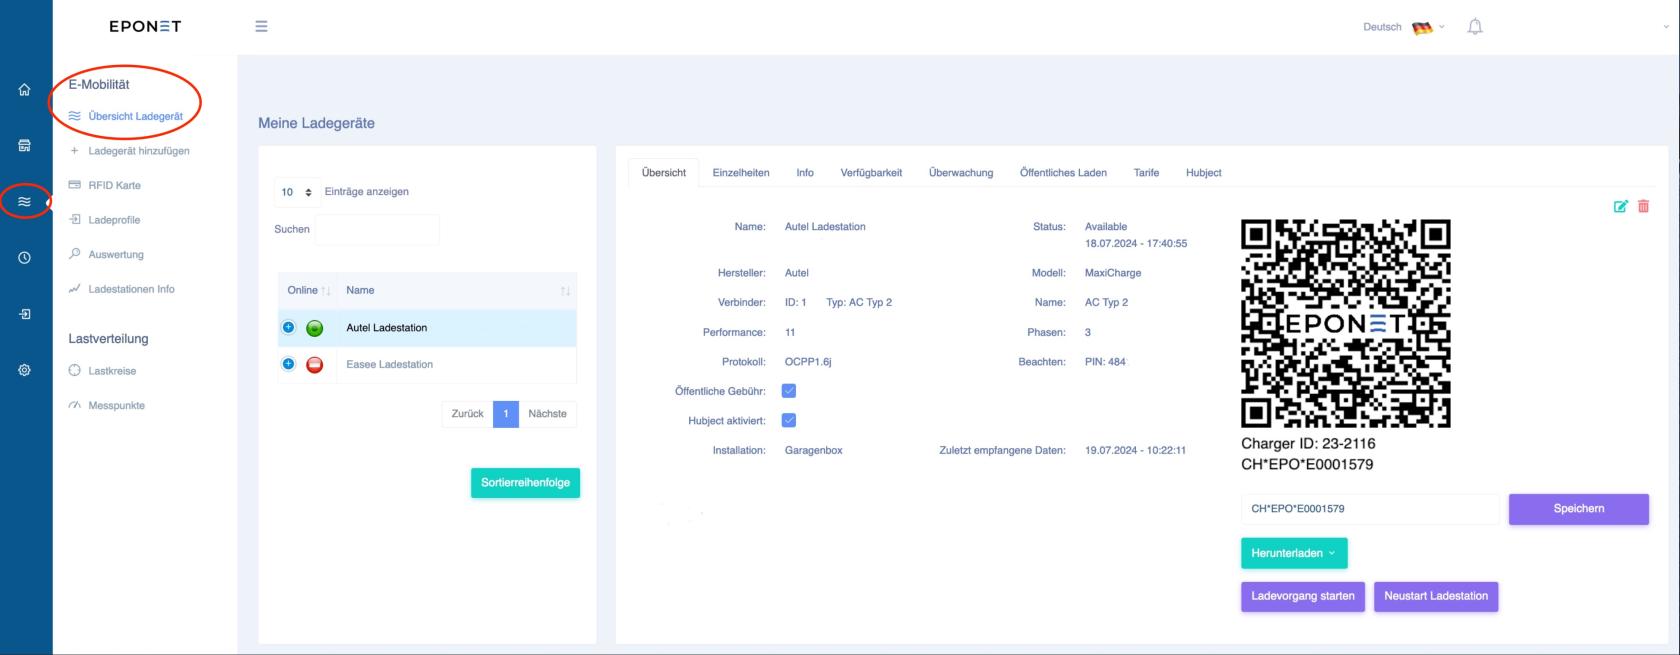Switch to the Hubject tab
Image resolution: width=1680 pixels, height=655 pixels.
pos(1204,172)
